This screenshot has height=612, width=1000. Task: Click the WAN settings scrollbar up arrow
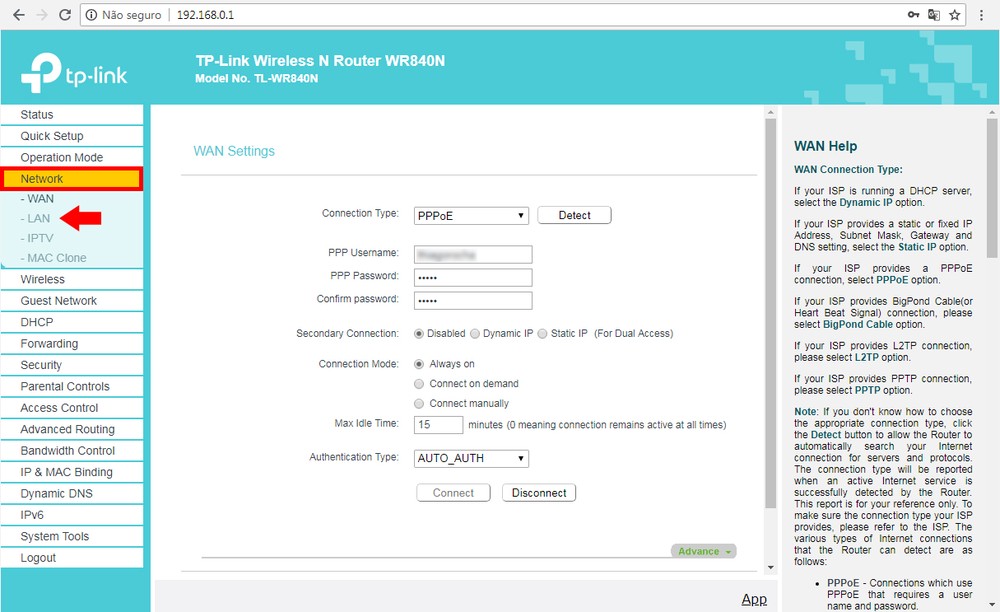click(770, 112)
